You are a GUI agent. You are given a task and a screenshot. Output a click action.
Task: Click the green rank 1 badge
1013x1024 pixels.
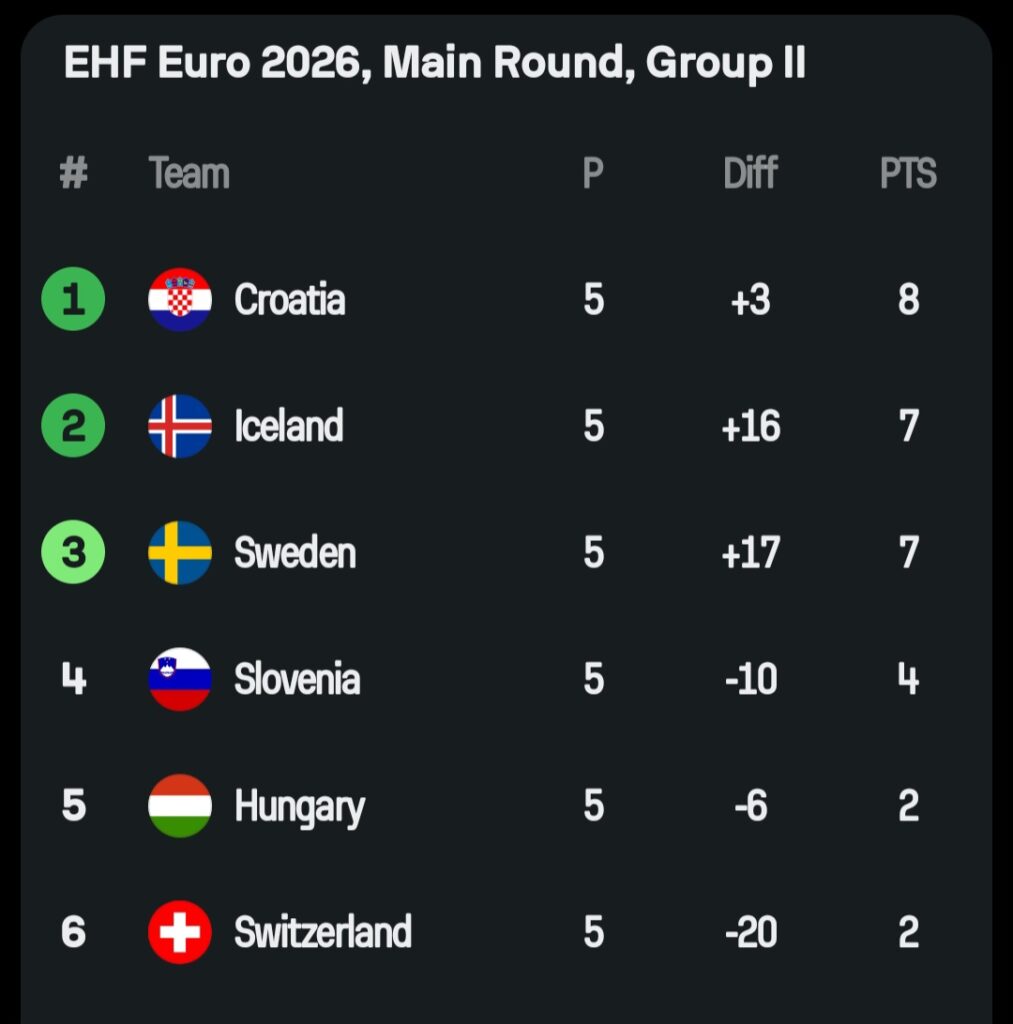point(73,299)
